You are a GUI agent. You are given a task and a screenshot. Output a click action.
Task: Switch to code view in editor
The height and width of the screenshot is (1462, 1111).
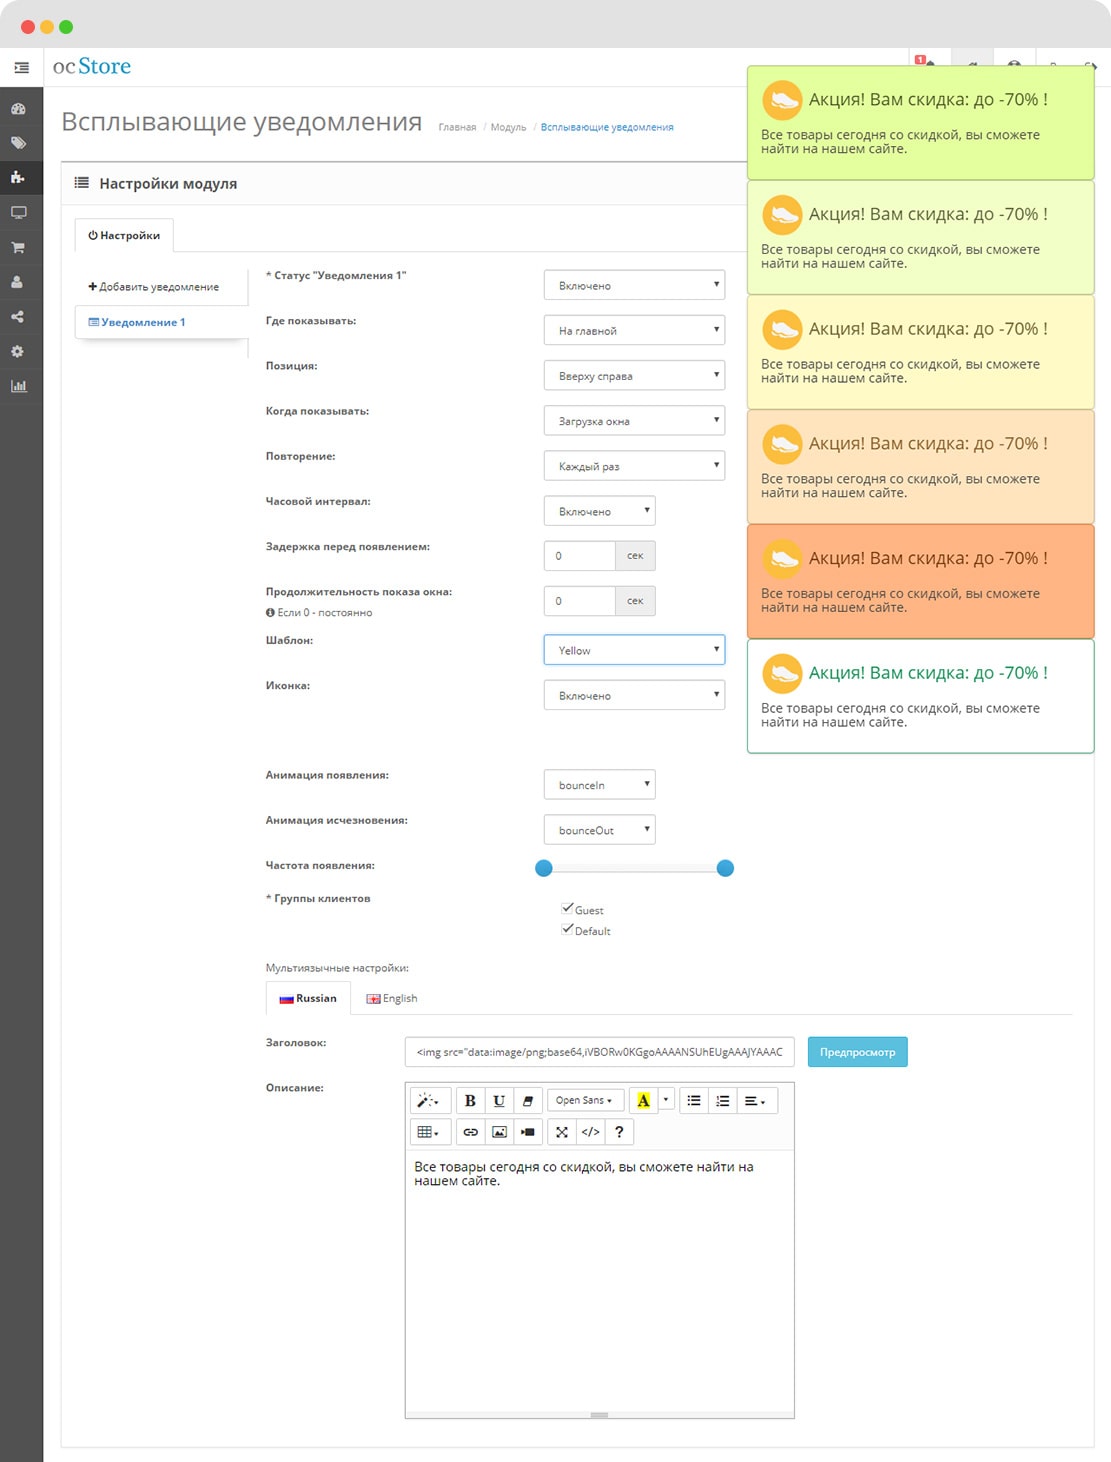[x=591, y=1132]
